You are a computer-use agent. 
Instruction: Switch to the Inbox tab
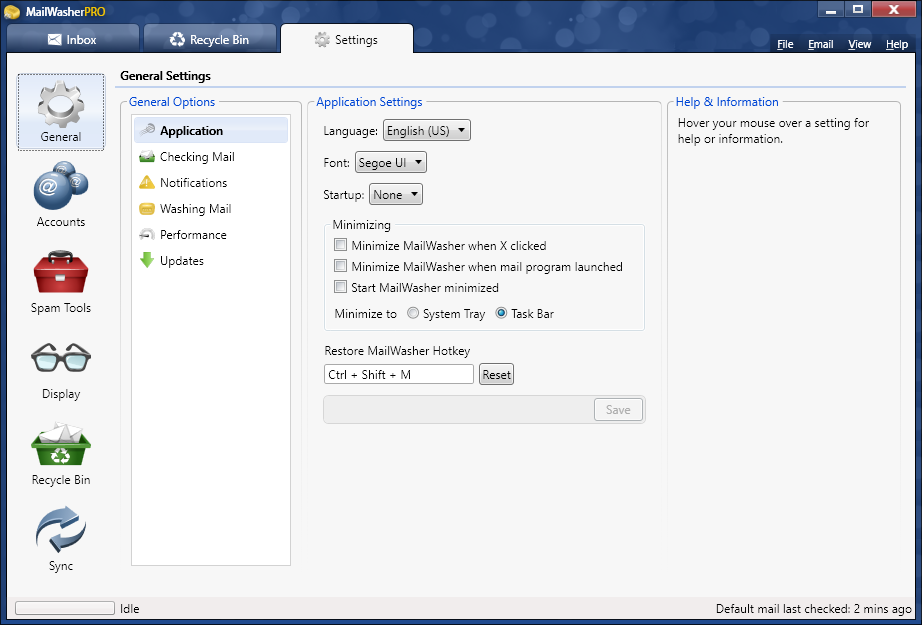click(x=72, y=39)
